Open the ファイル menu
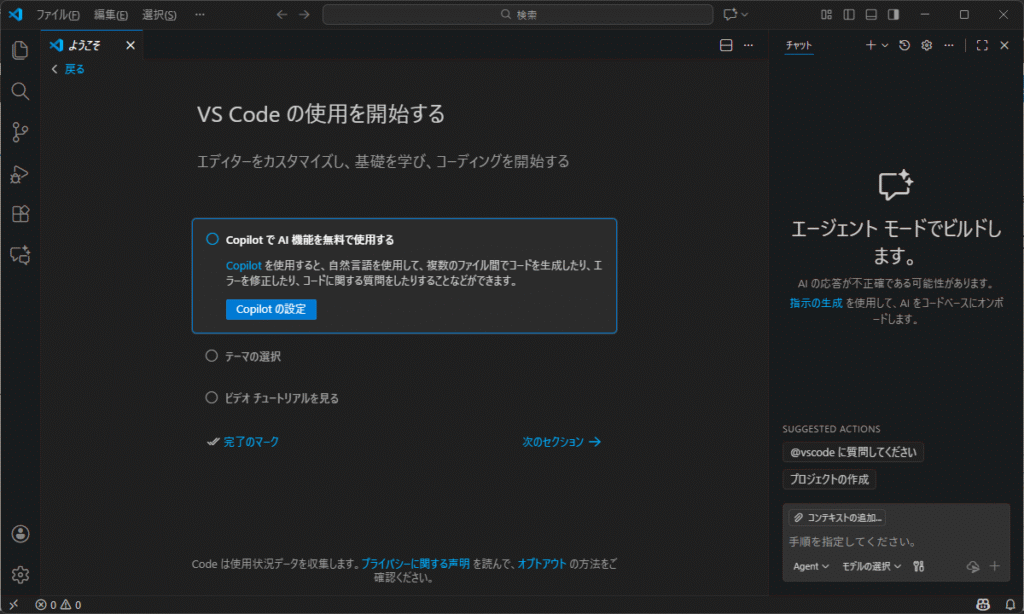This screenshot has width=1024, height=614. click(57, 15)
